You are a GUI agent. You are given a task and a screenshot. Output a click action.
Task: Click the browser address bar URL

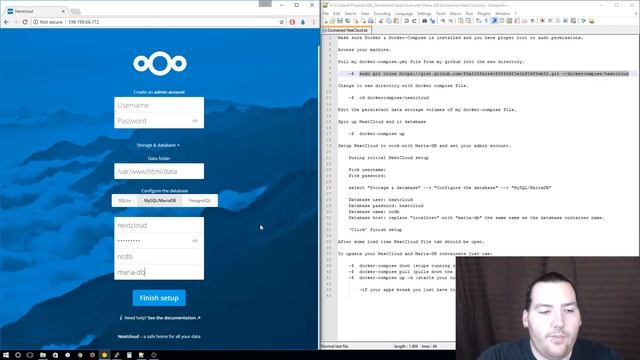coord(83,22)
